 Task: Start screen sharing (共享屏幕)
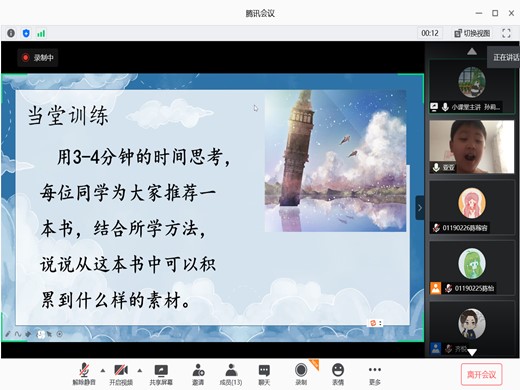[161, 374]
